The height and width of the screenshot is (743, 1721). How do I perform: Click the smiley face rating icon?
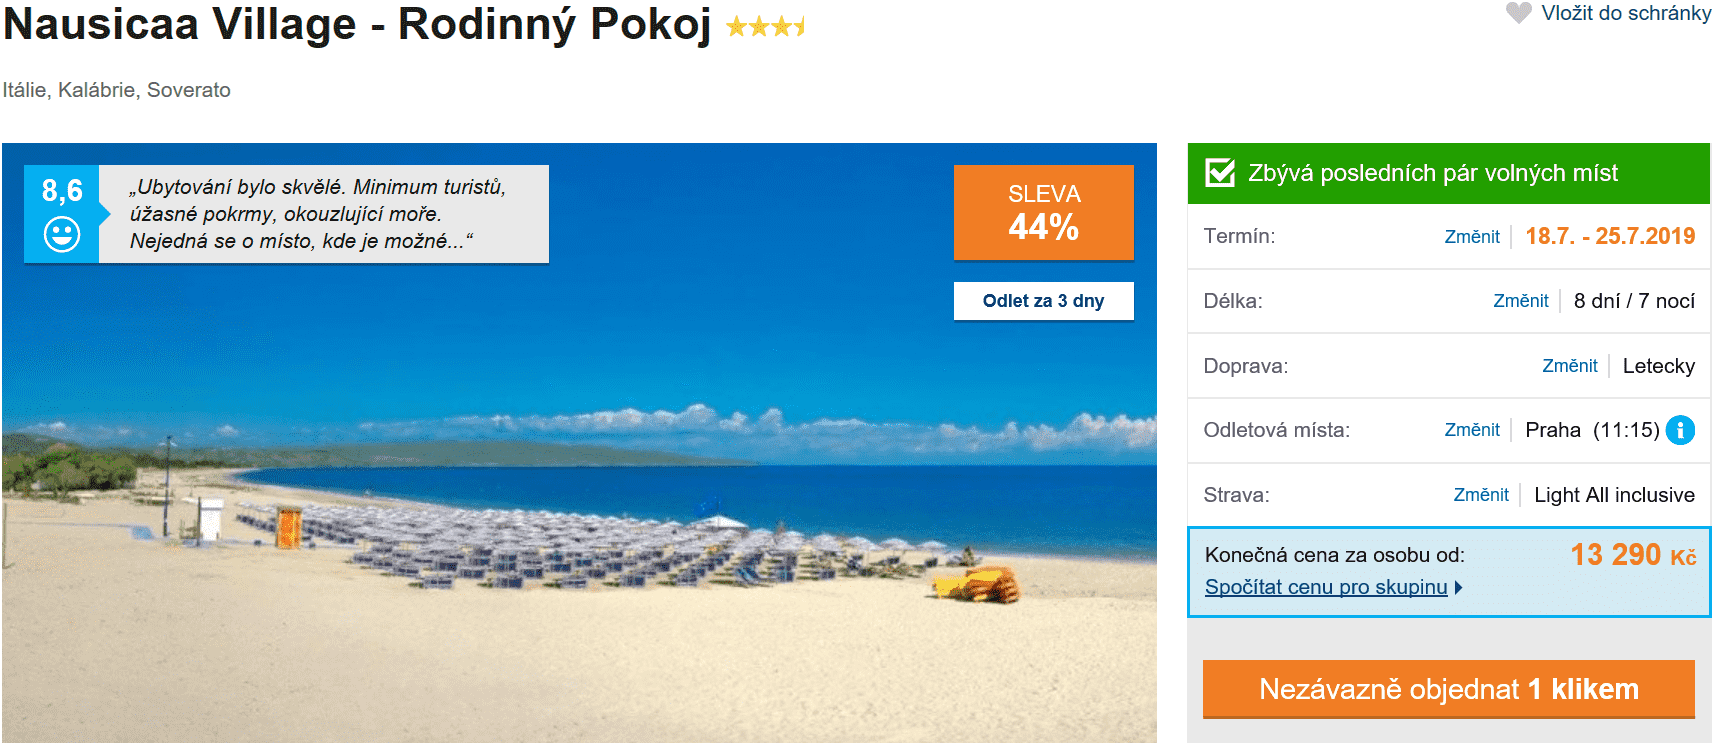[62, 234]
